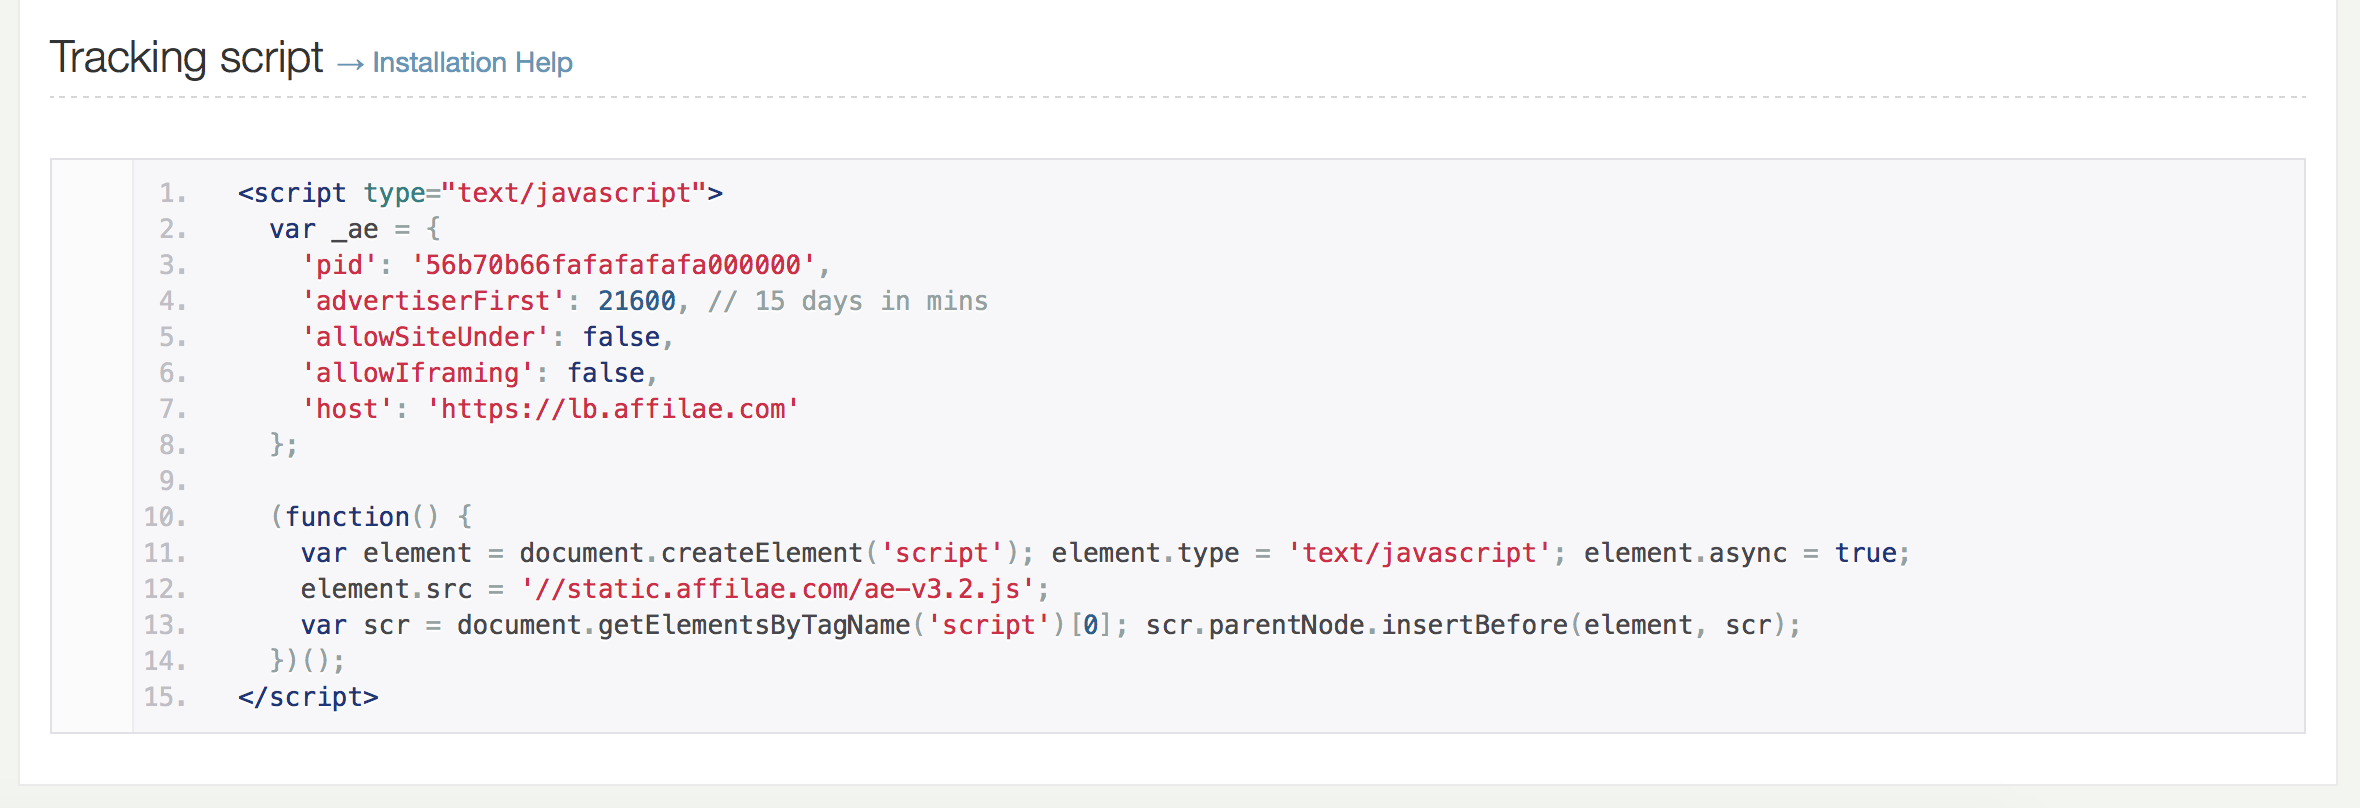
Task: Click the Tracking script heading
Action: point(186,58)
